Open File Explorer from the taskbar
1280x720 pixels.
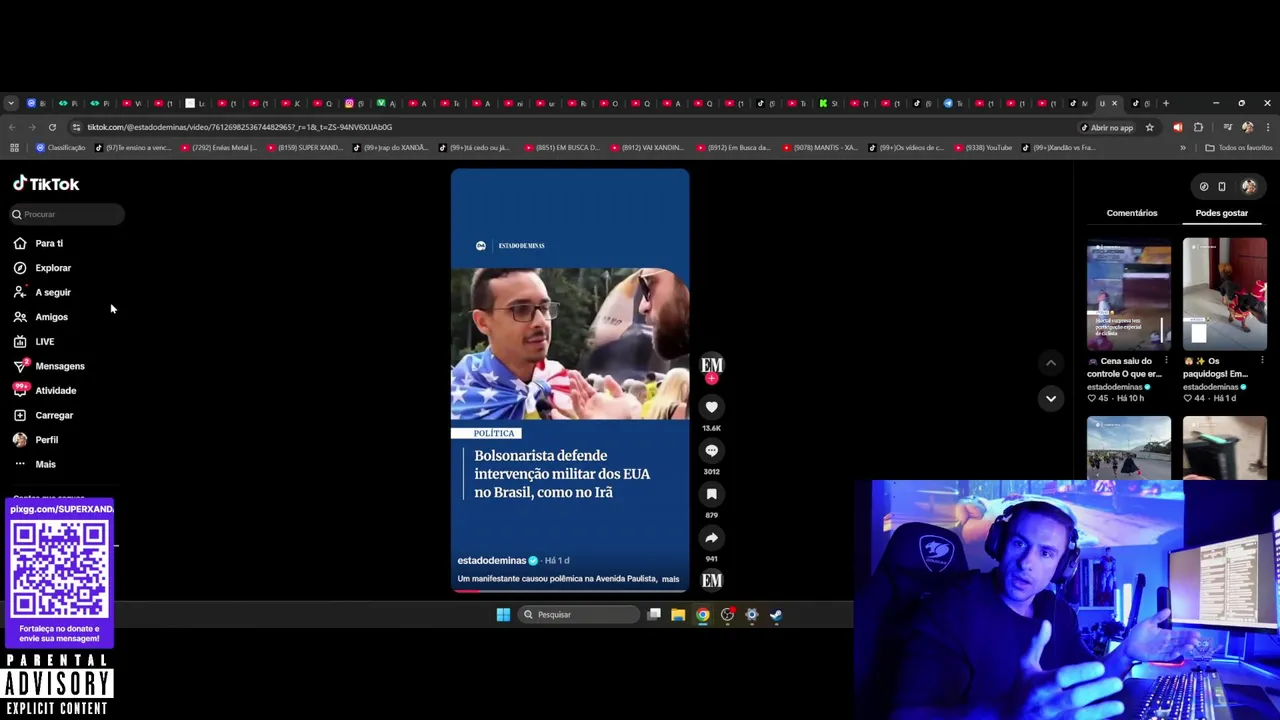tap(678, 615)
